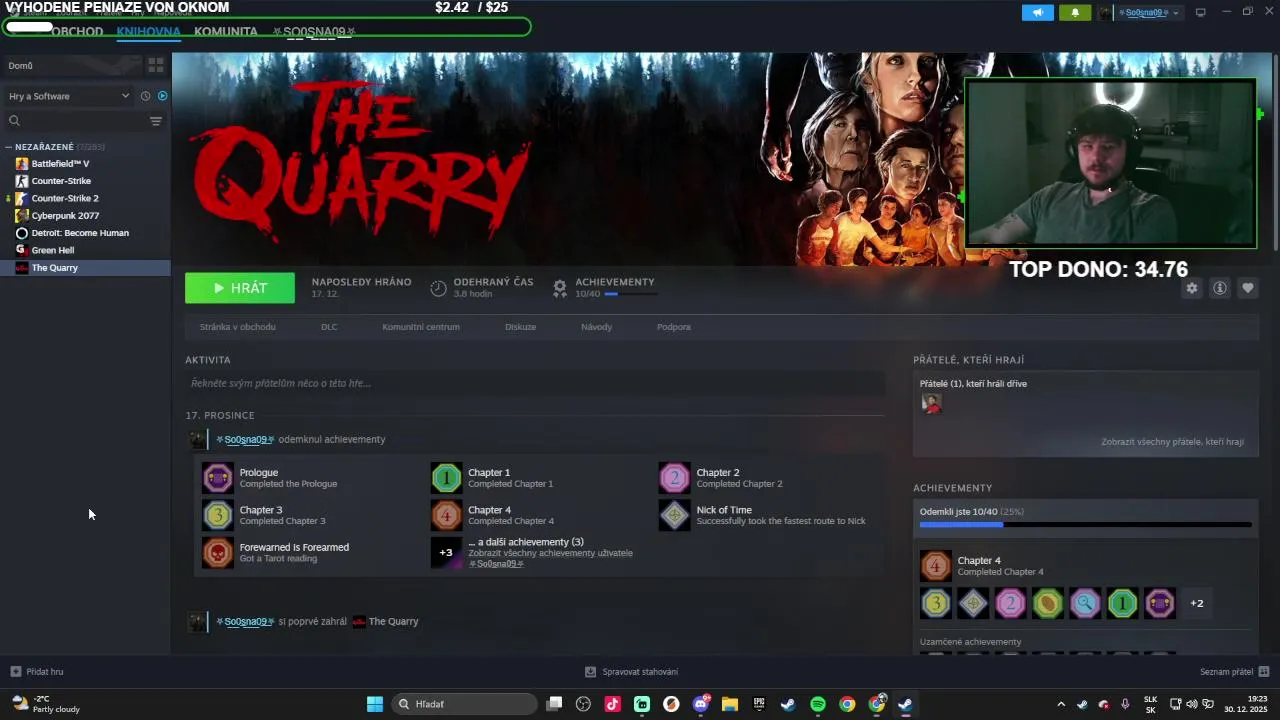Open File Explorer from the taskbar
Viewport: 1280px width, 720px height.
tap(730, 704)
